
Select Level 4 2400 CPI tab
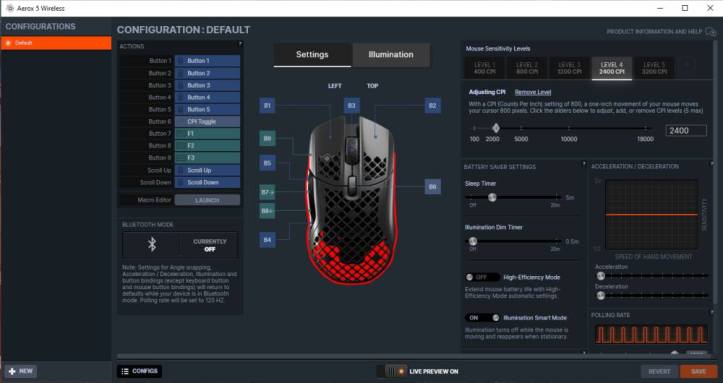coord(612,68)
